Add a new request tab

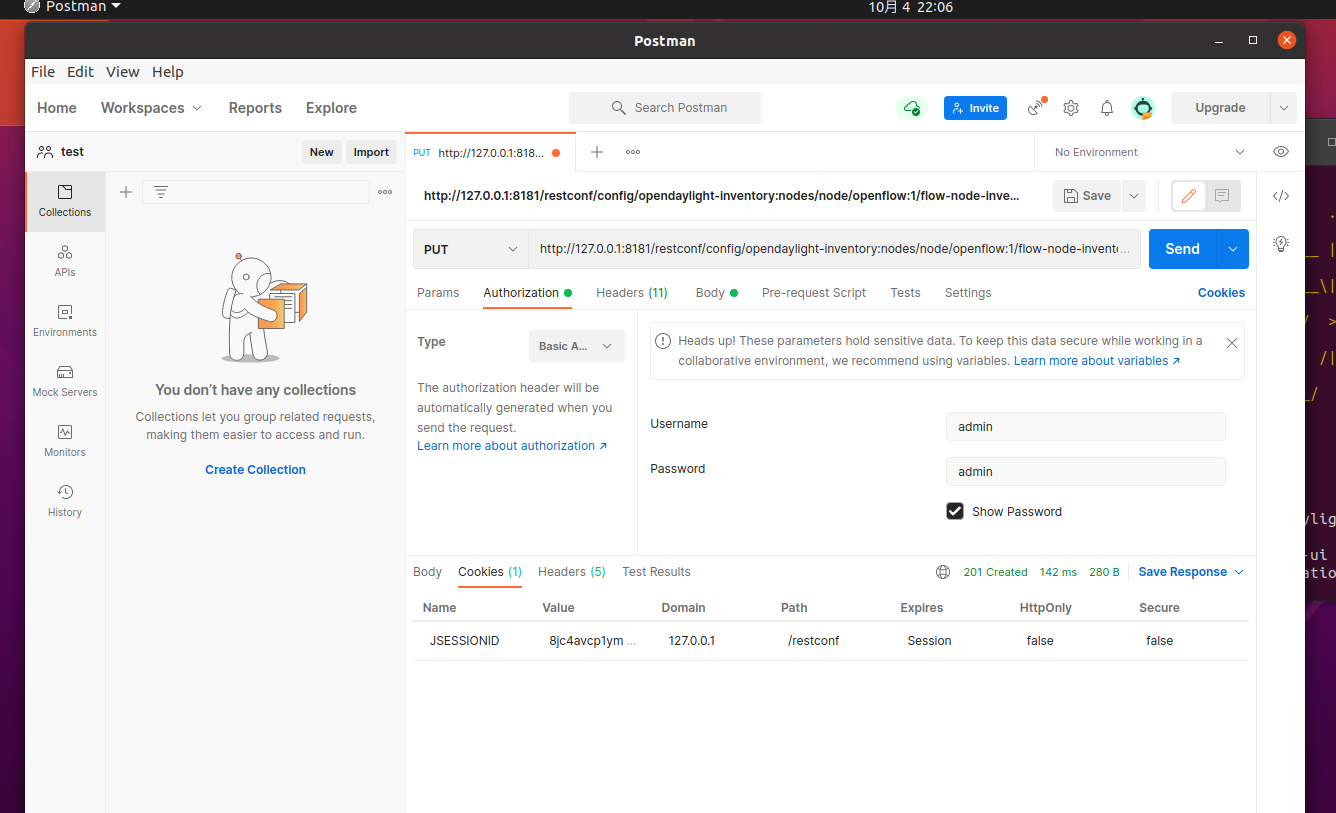coord(597,152)
